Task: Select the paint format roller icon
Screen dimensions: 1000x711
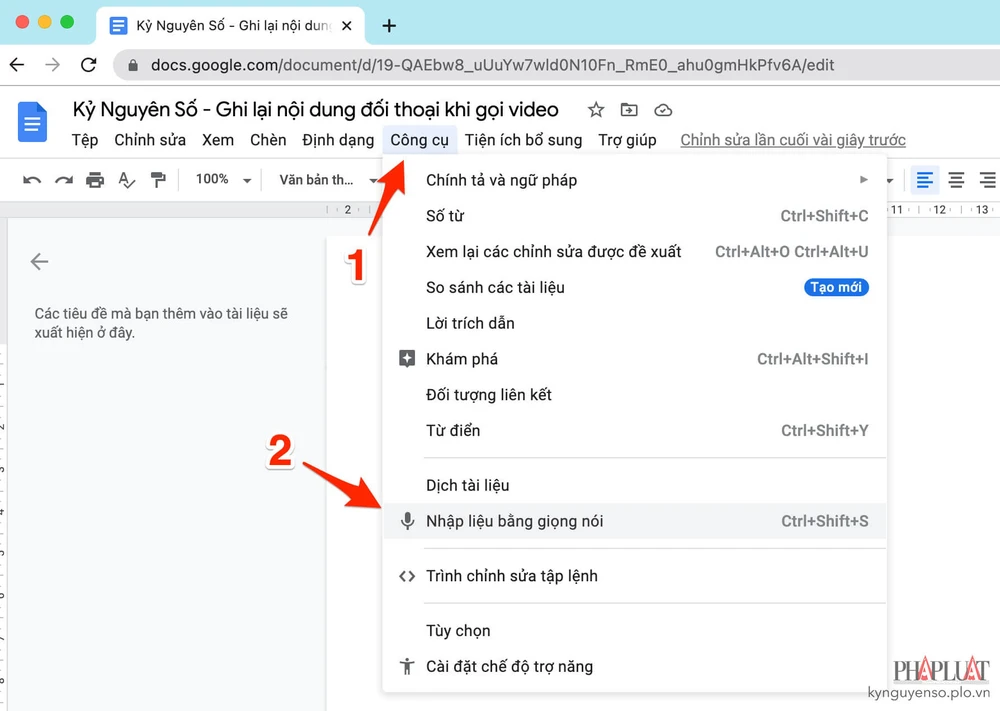Action: (x=157, y=180)
